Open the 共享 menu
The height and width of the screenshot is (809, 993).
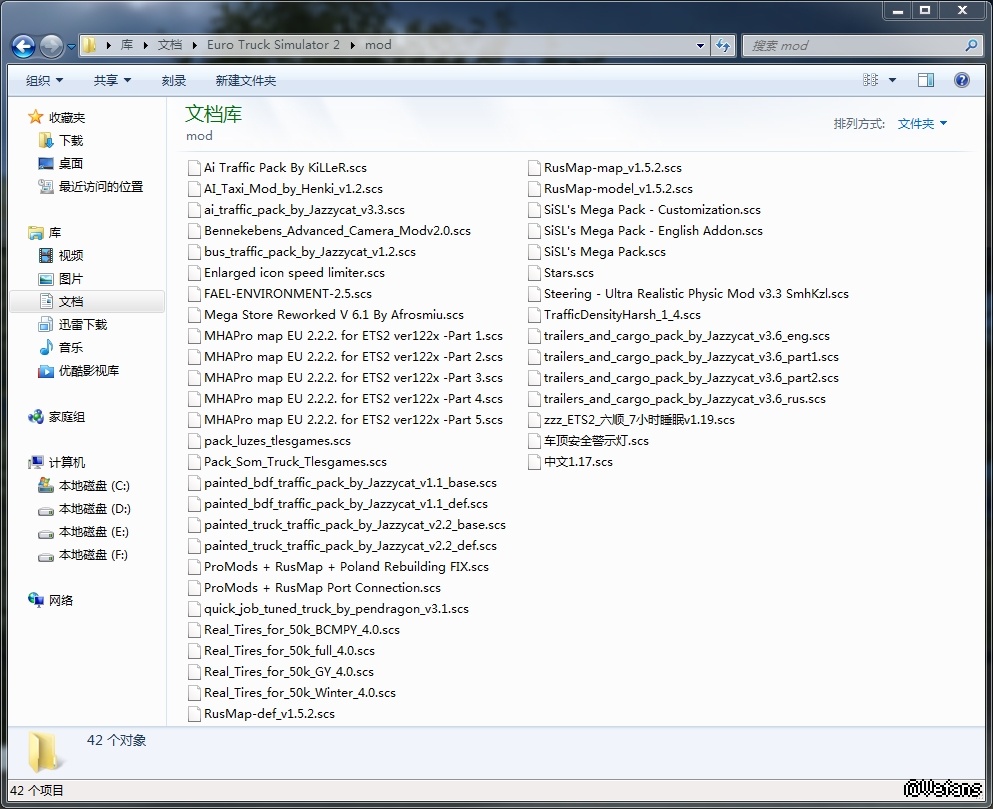(112, 80)
